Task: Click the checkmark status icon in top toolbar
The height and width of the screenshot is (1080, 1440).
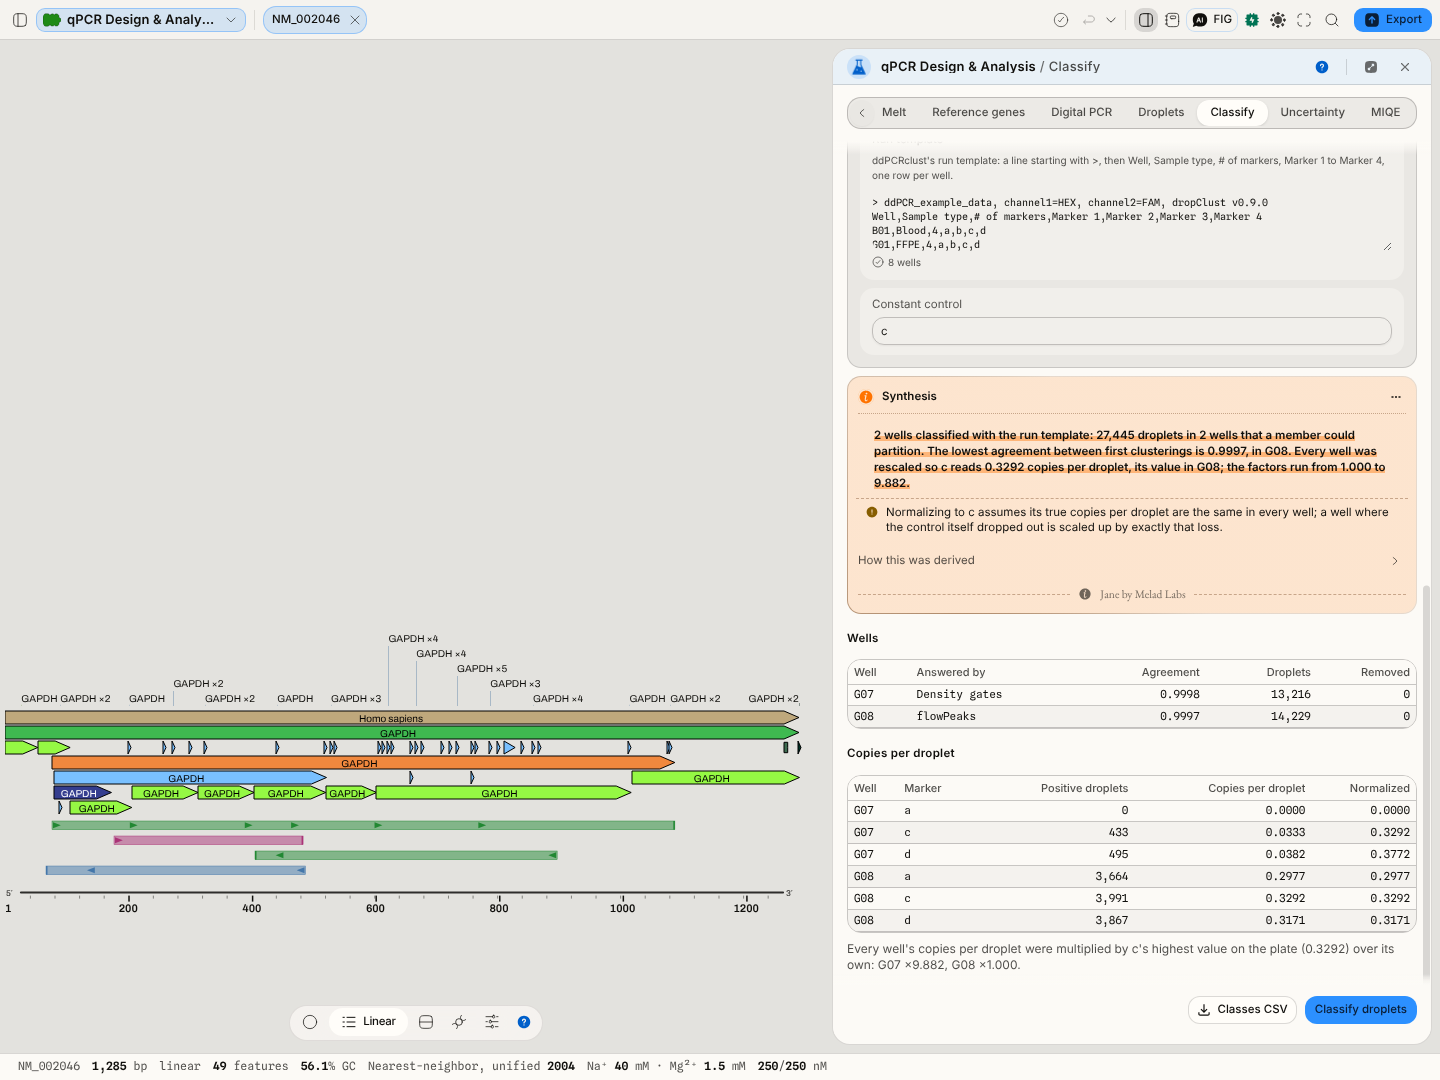Action: tap(1061, 20)
